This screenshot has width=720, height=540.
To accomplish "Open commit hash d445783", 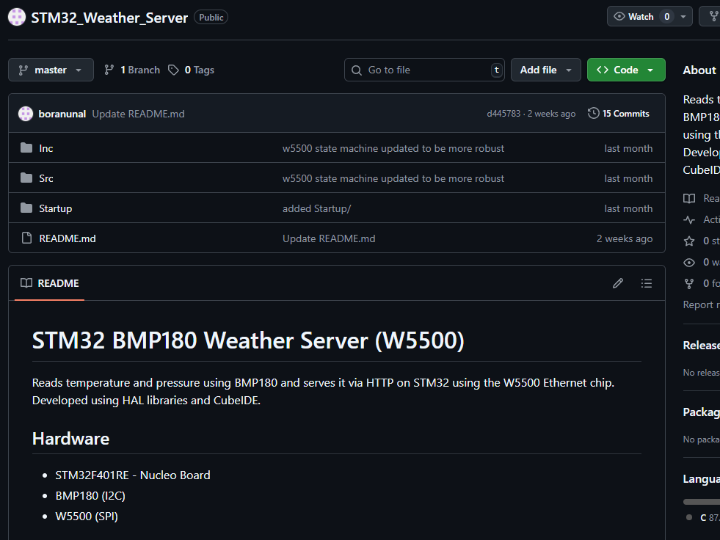I will (503, 114).
